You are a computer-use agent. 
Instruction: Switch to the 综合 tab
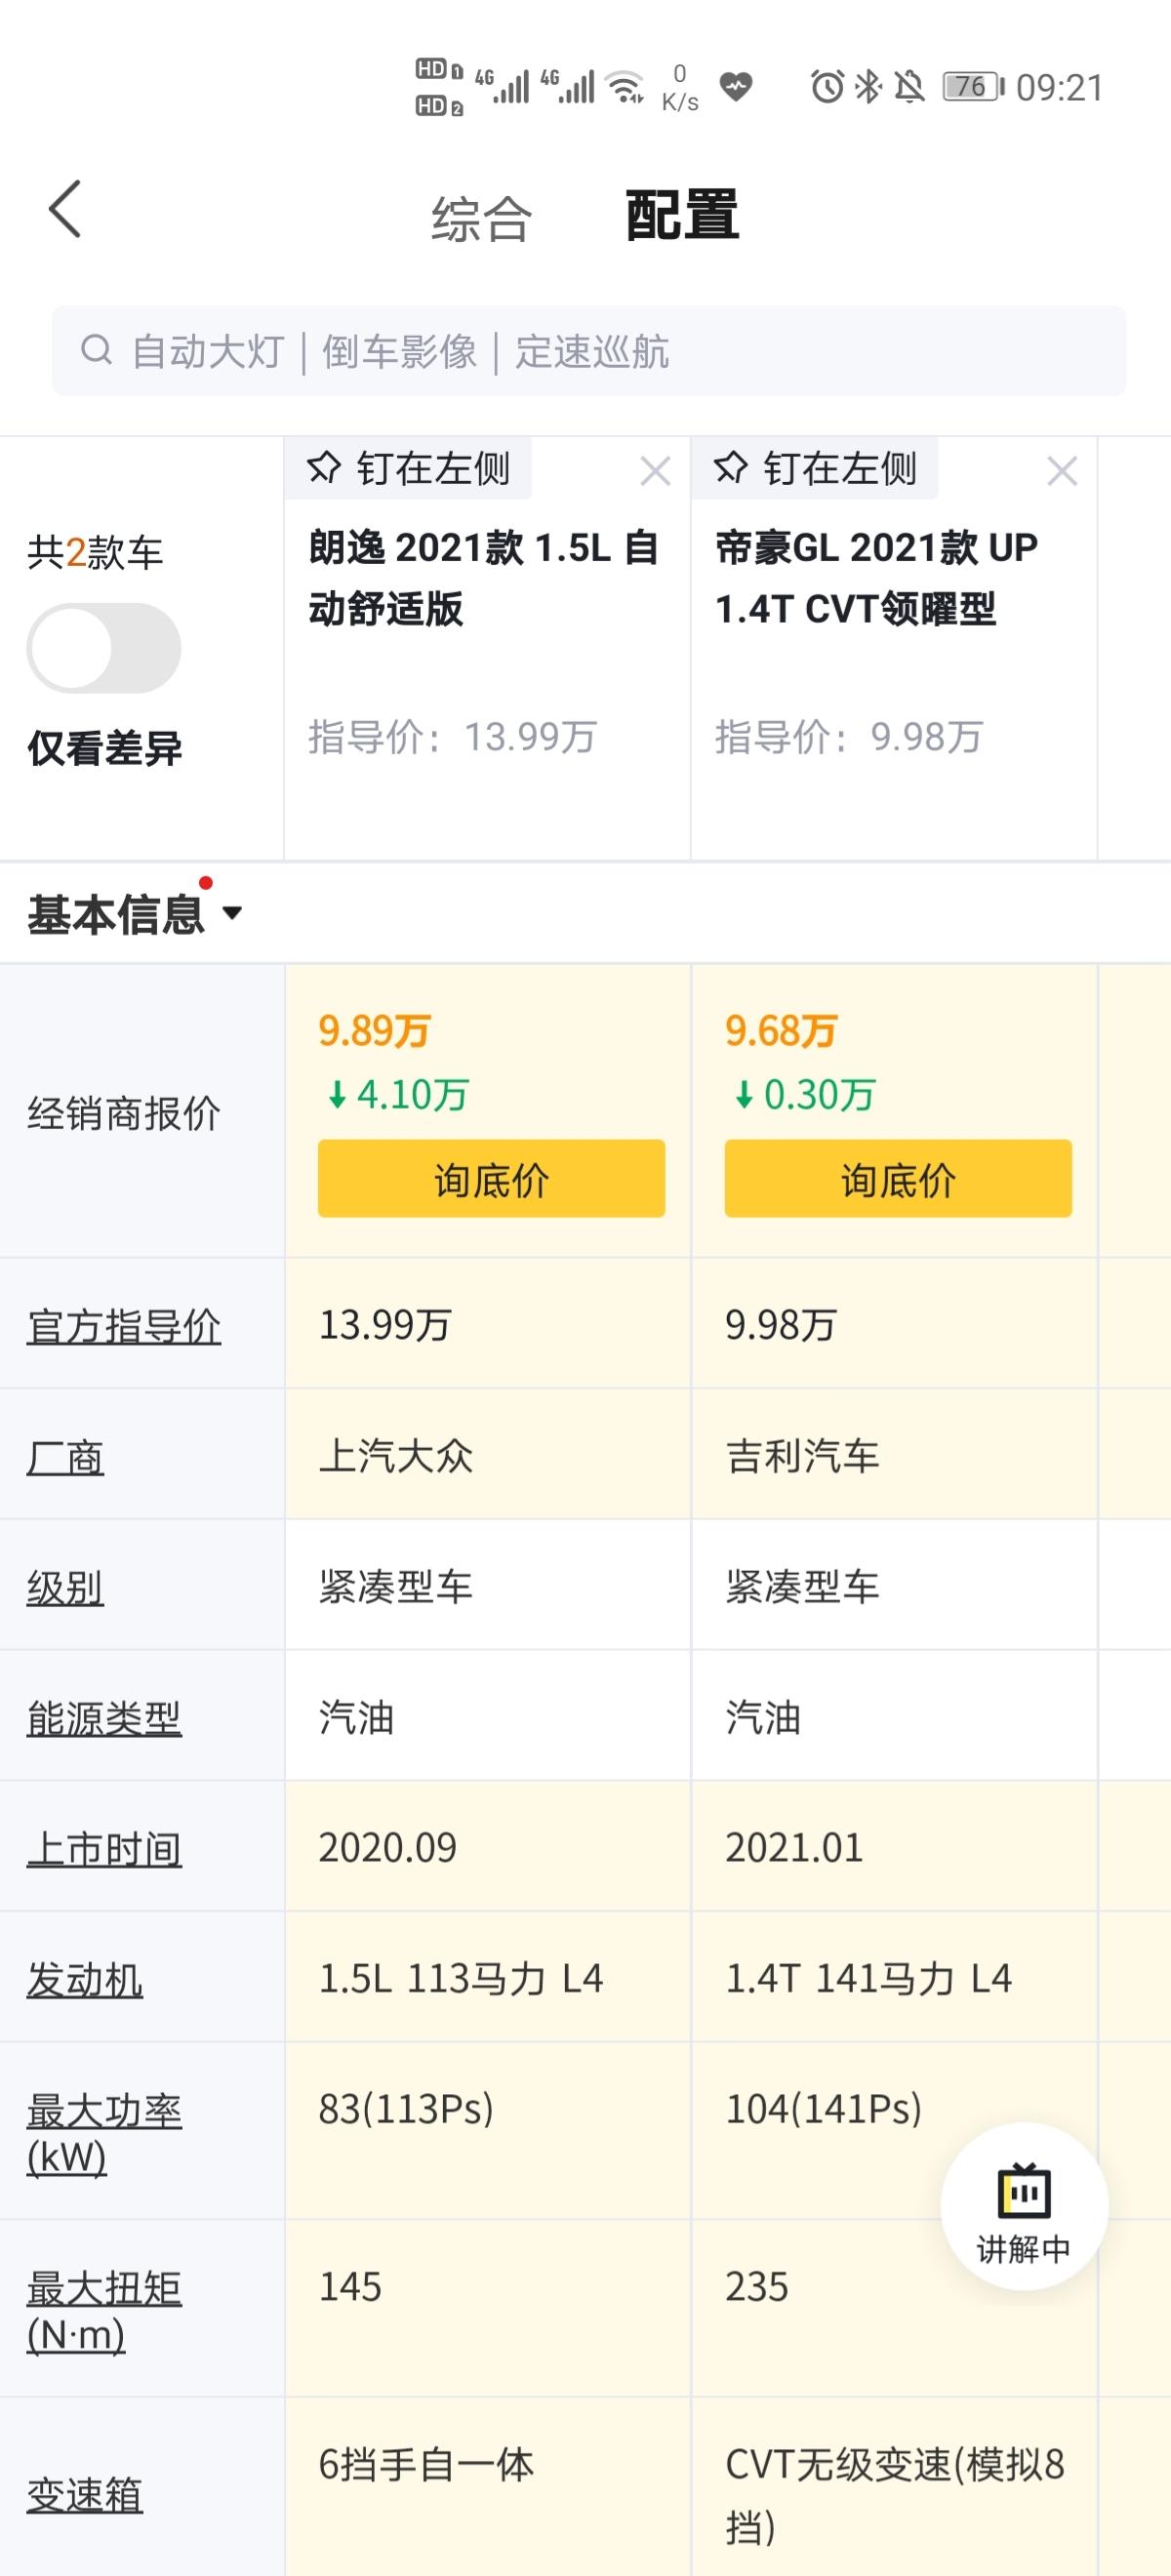(x=481, y=219)
